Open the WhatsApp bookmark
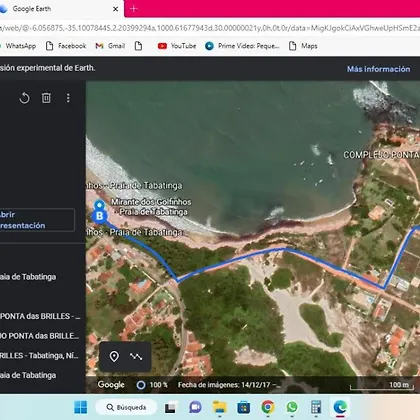Image resolution: width=420 pixels, height=420 pixels. point(18,46)
